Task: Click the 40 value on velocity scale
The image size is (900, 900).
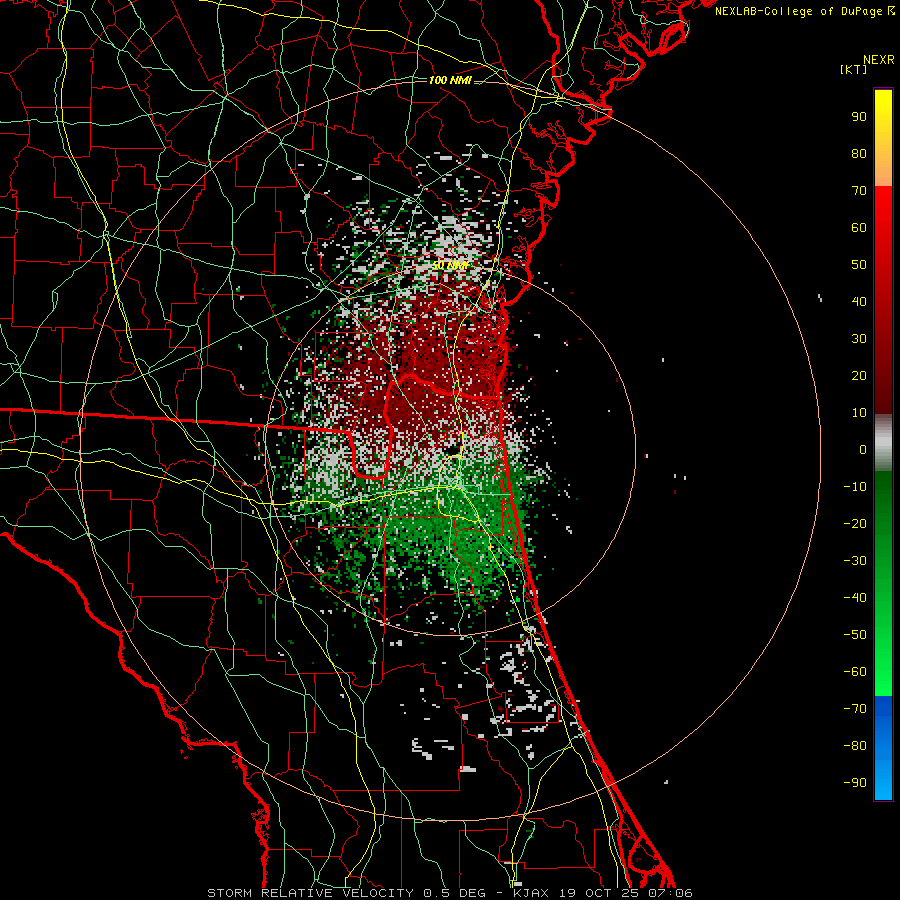Action: (859, 302)
